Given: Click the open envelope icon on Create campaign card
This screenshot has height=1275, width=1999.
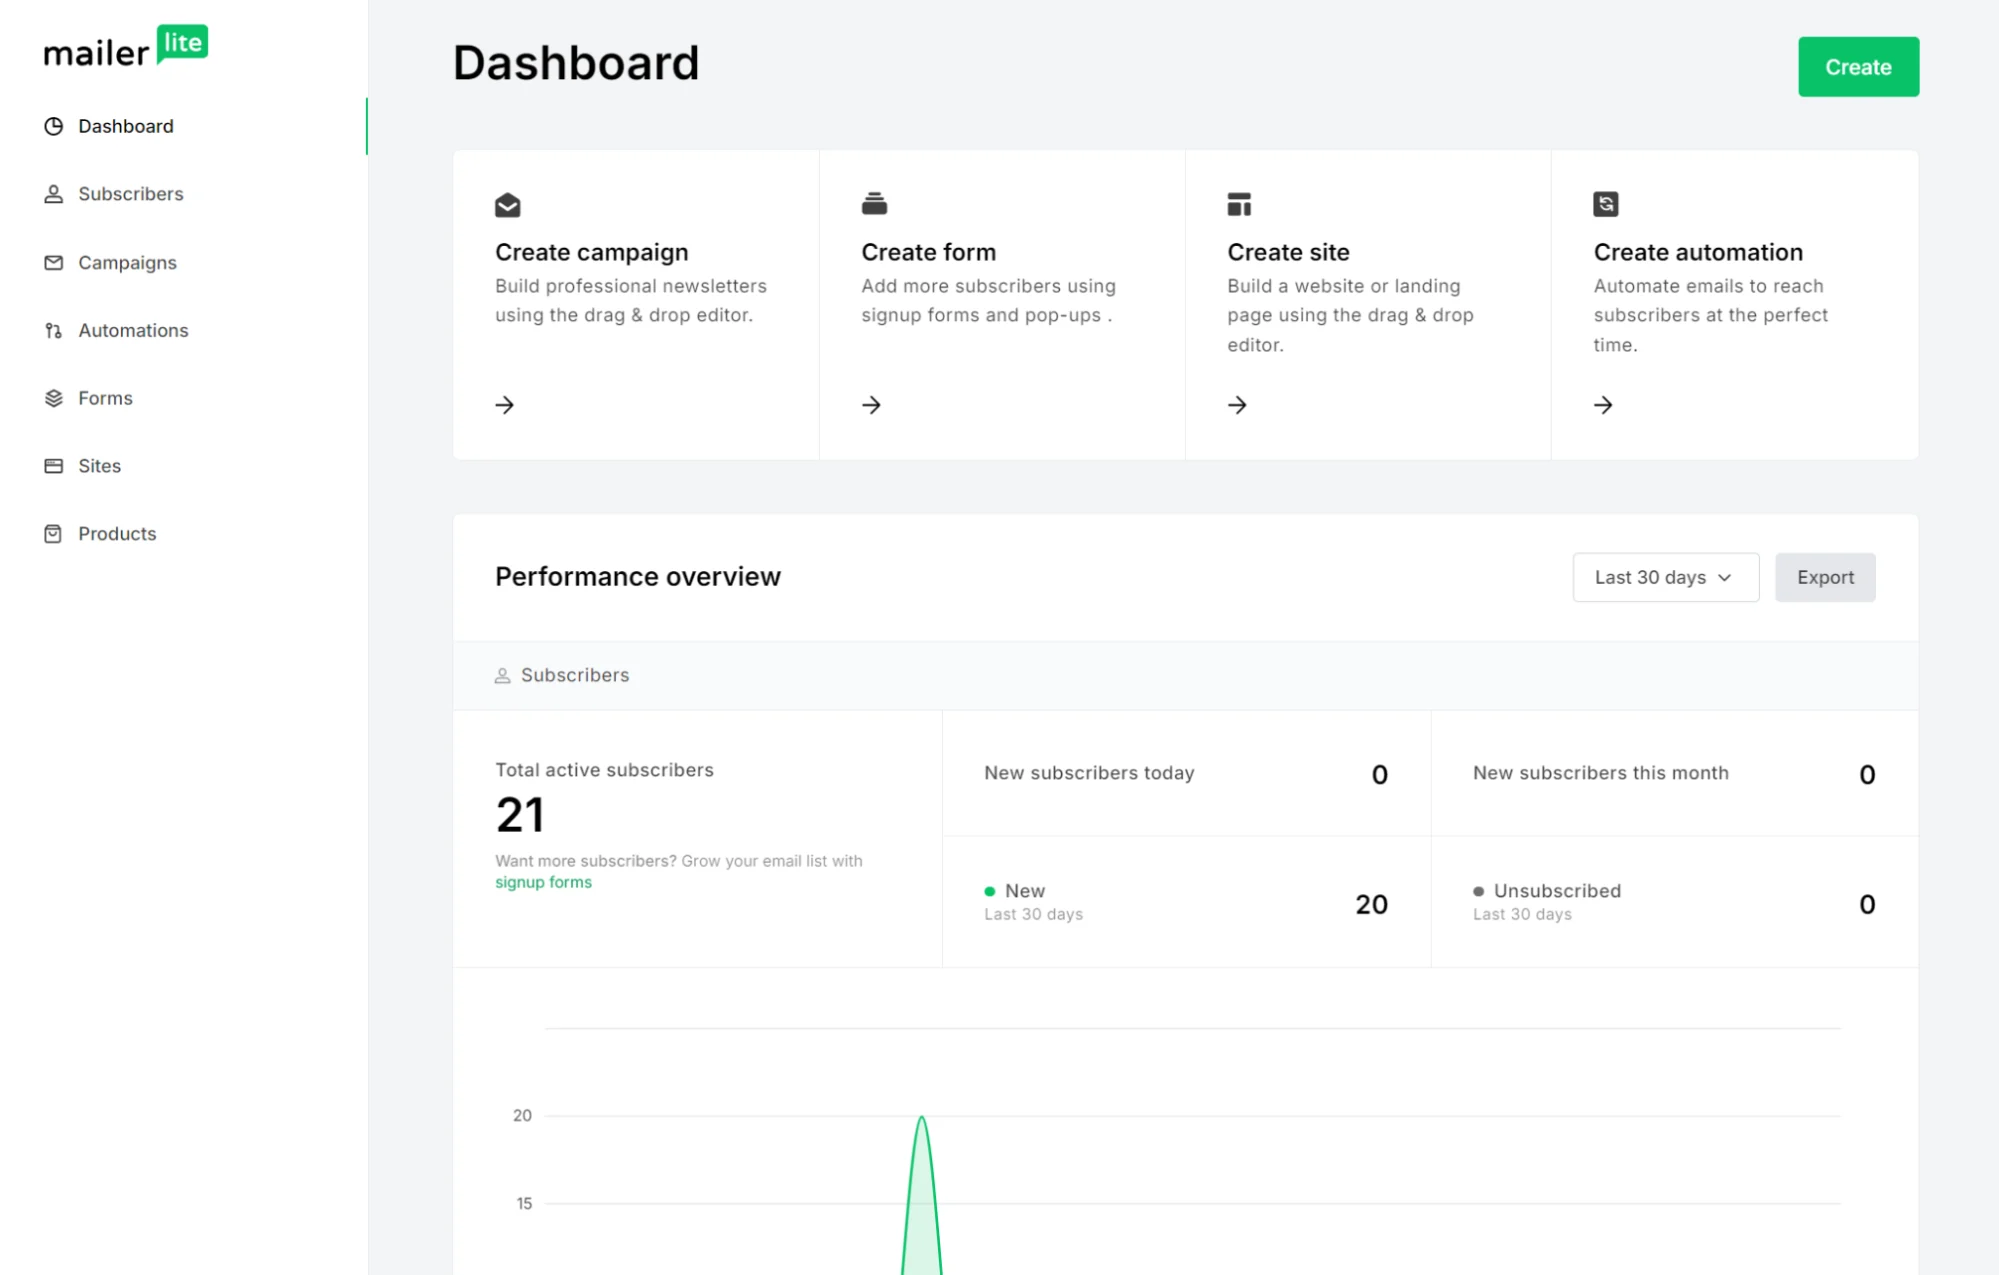Looking at the screenshot, I should [x=508, y=205].
